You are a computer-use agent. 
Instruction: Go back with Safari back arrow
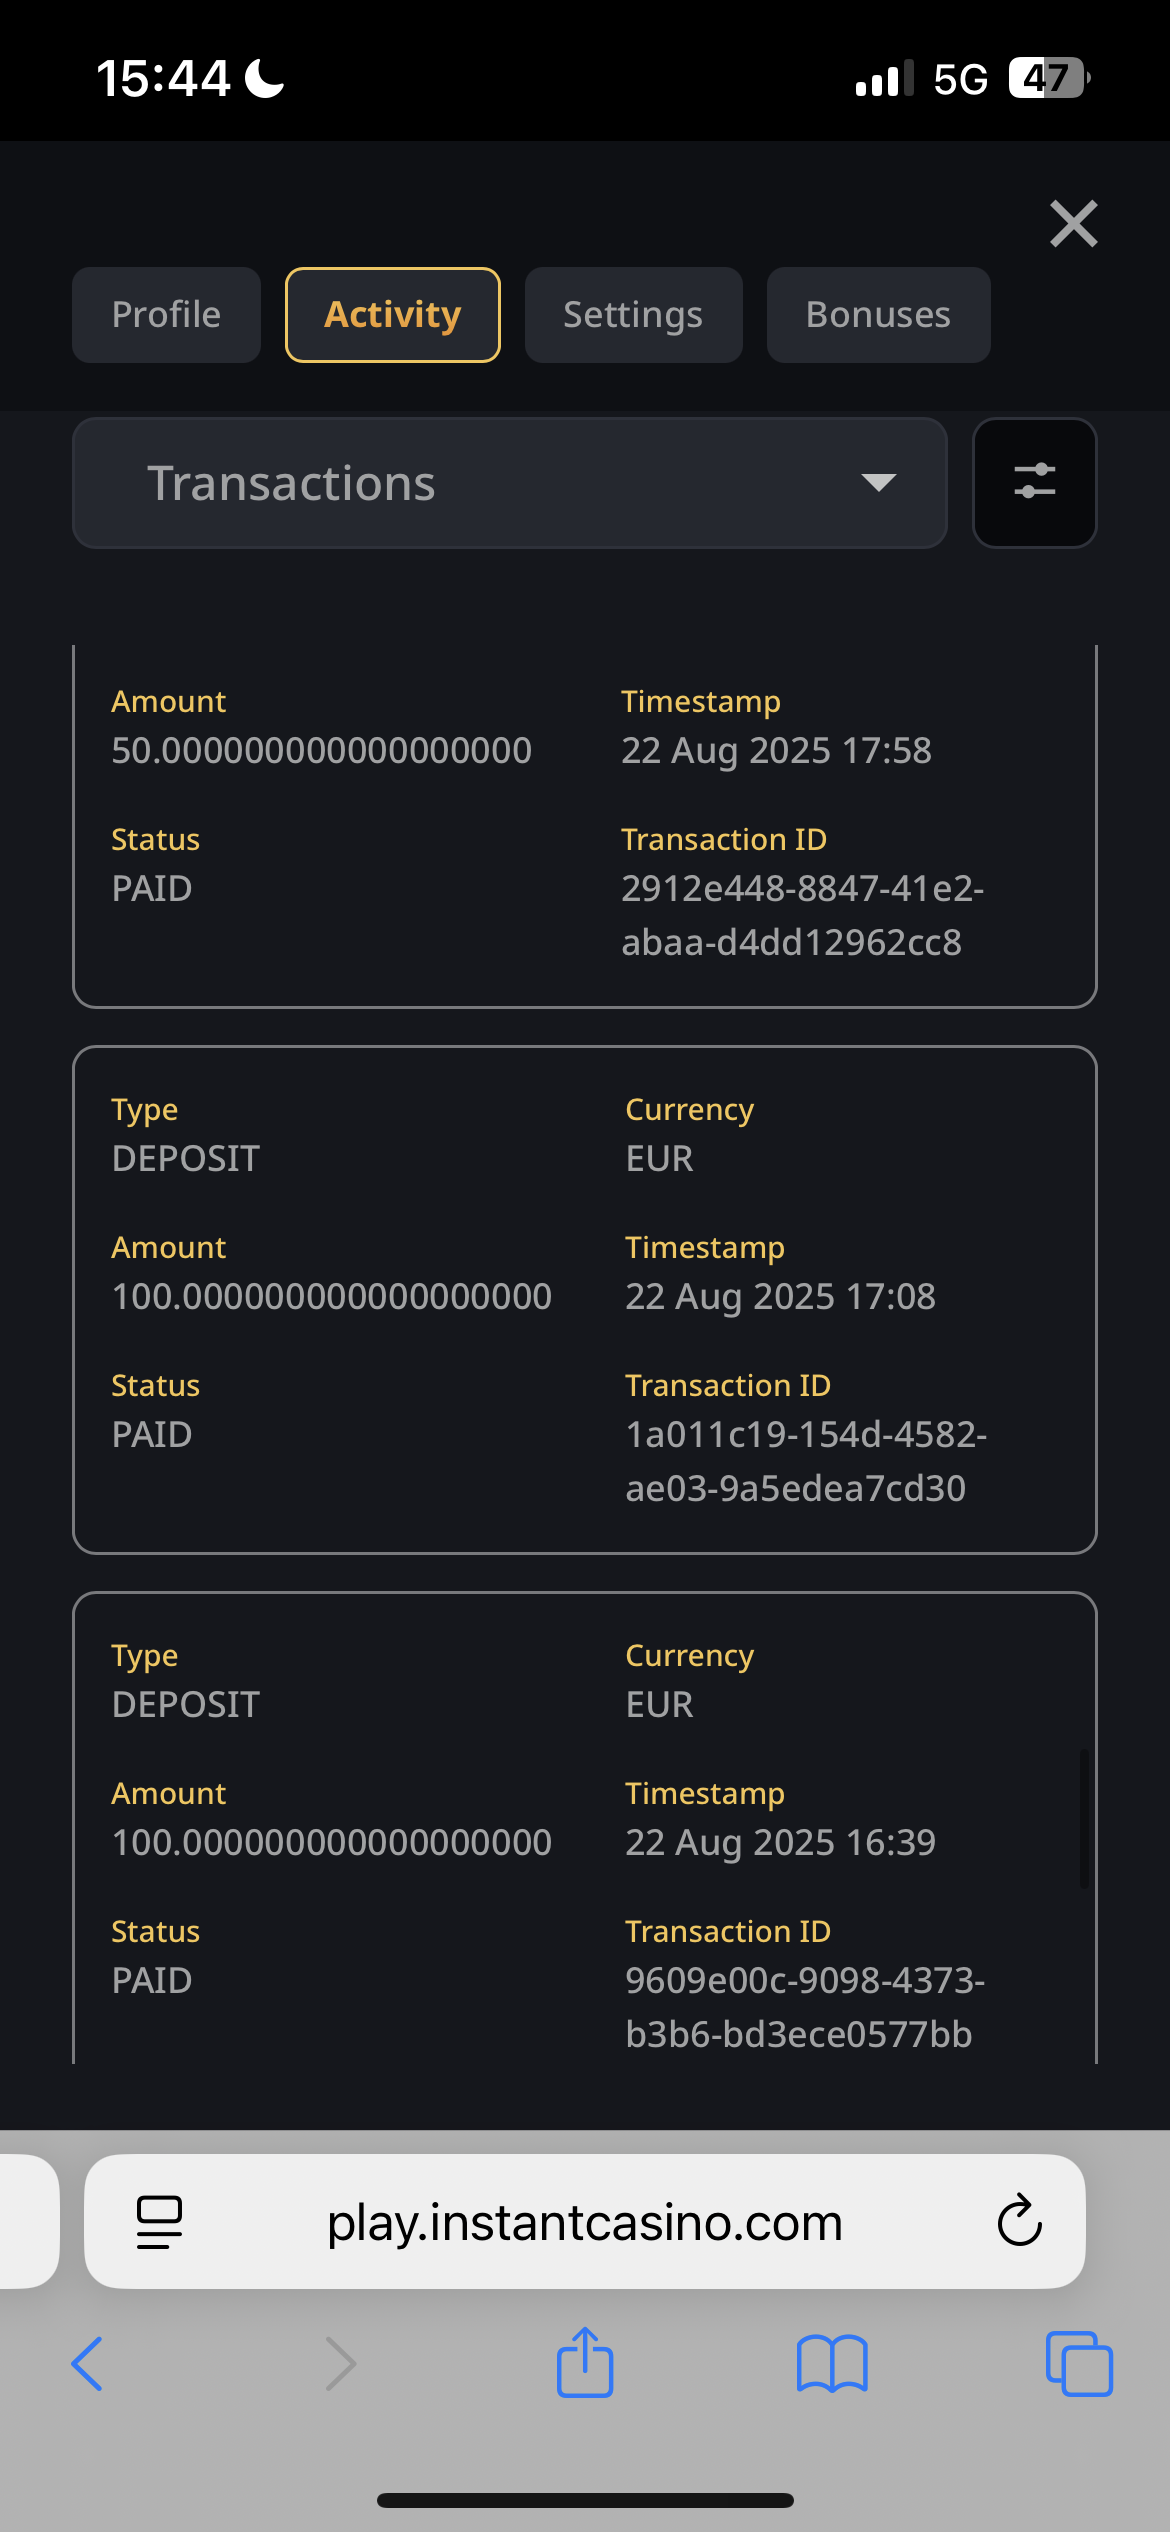(x=88, y=2364)
